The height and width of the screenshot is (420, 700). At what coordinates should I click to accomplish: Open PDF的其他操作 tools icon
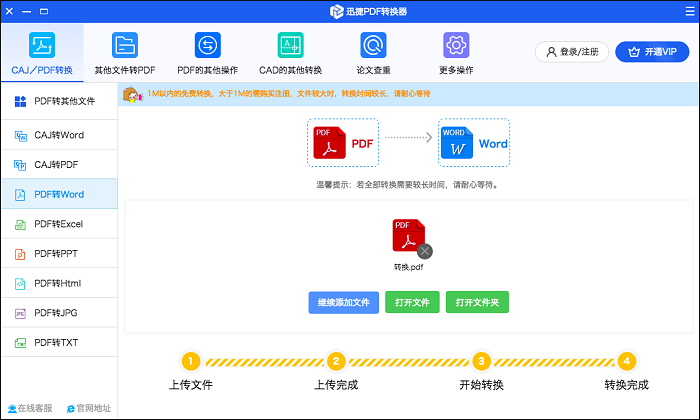[x=207, y=46]
